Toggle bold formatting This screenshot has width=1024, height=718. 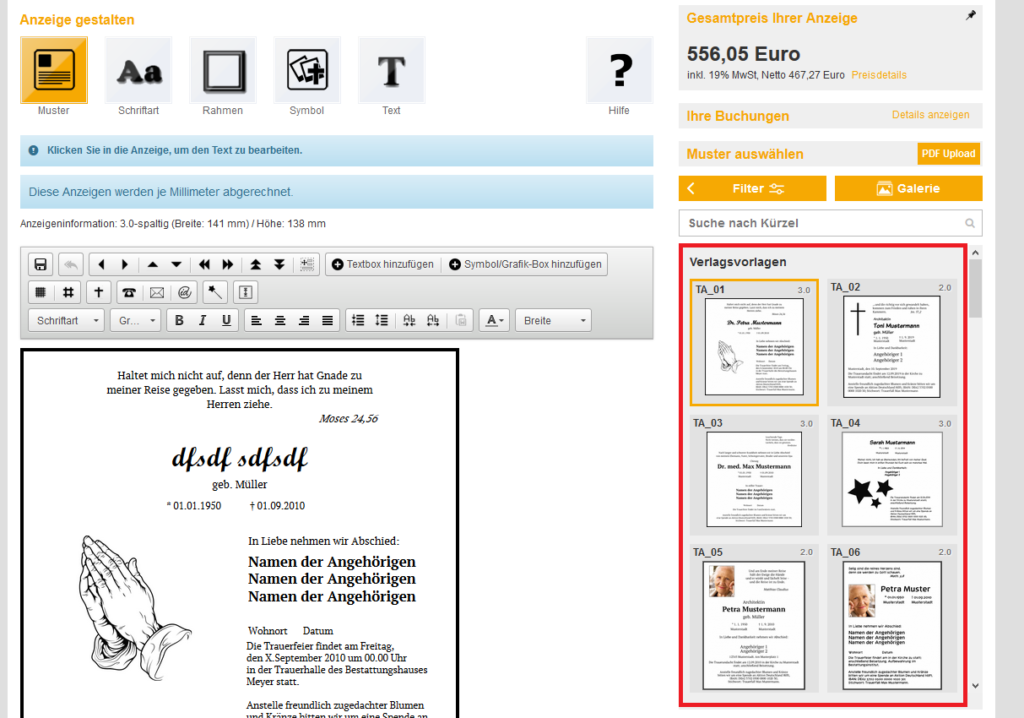pyautogui.click(x=179, y=320)
